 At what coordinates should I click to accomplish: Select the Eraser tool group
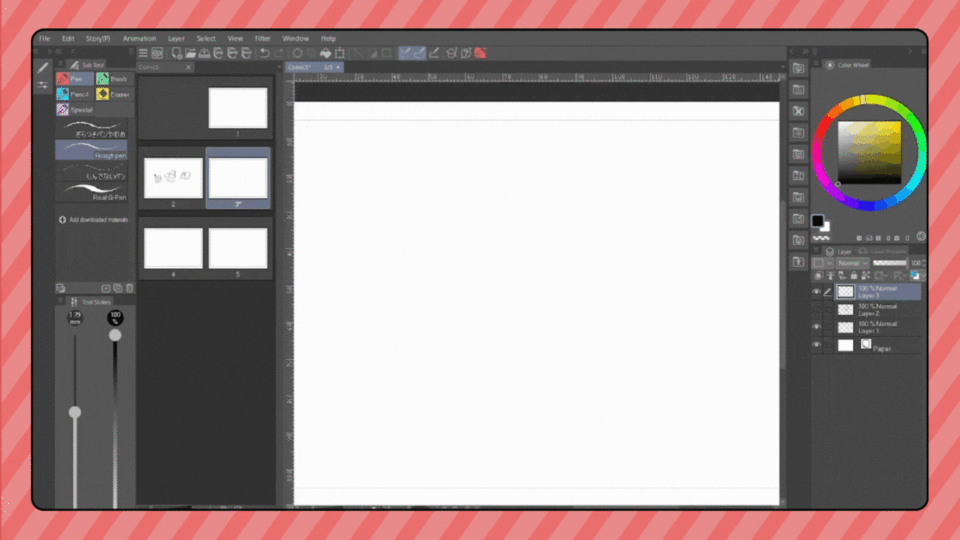[114, 94]
